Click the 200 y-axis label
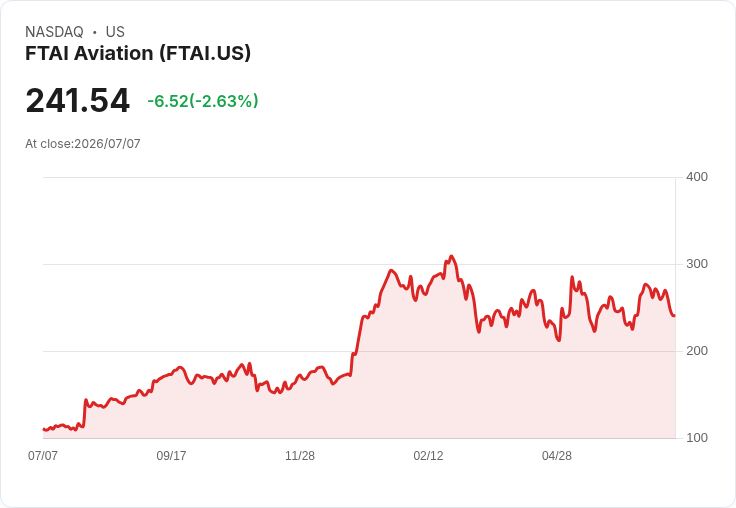The image size is (736, 508). pyautogui.click(x=697, y=351)
